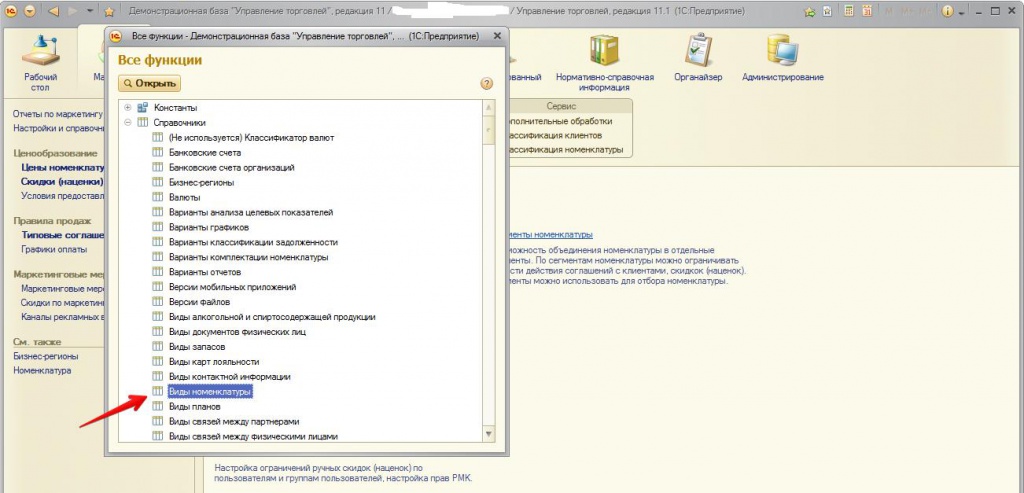Select Варианты отчетов catalog
Screen dimensions: 1024x493
pos(204,272)
